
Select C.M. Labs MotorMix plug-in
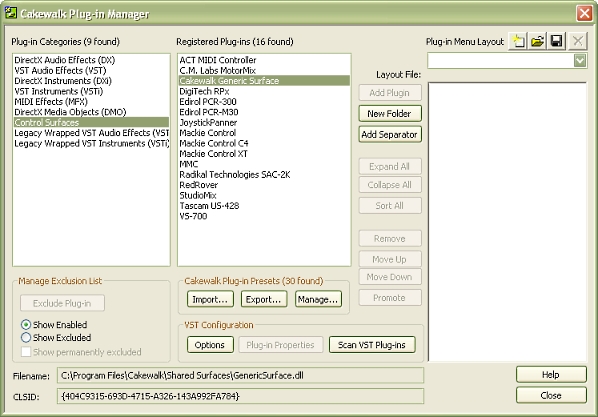click(x=264, y=71)
